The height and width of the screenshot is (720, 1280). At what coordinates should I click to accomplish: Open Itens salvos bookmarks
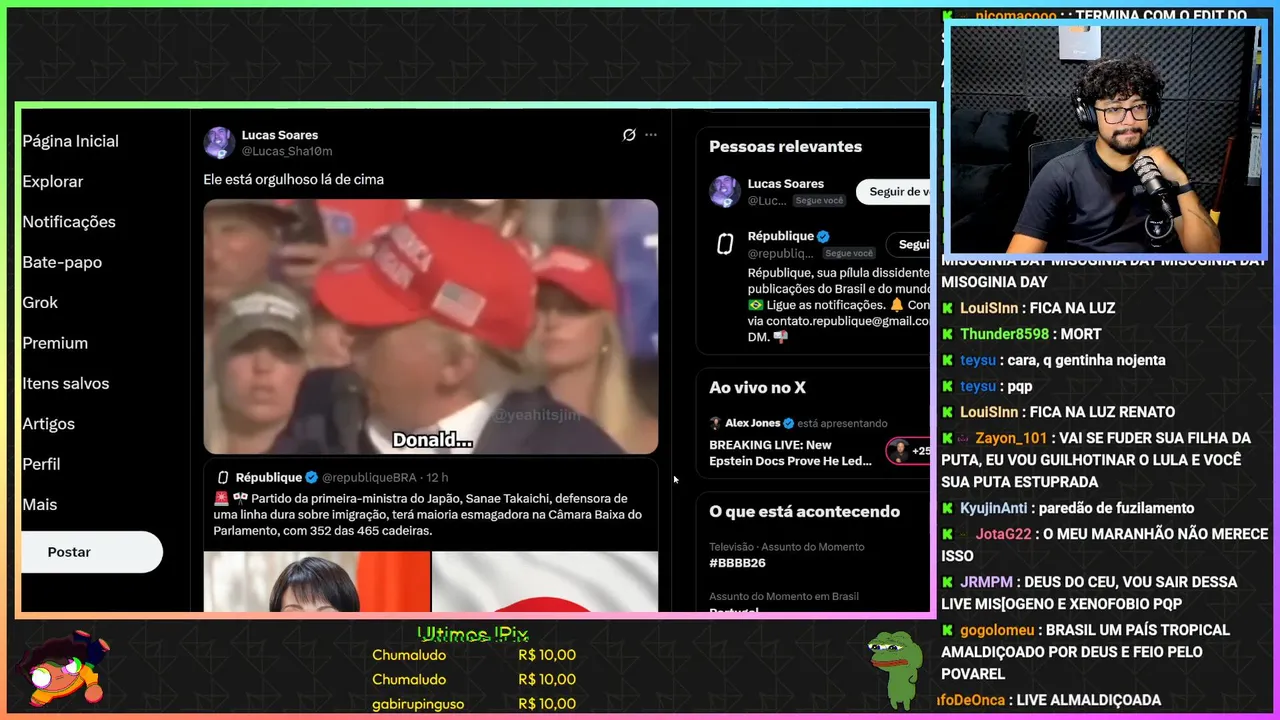tap(66, 383)
